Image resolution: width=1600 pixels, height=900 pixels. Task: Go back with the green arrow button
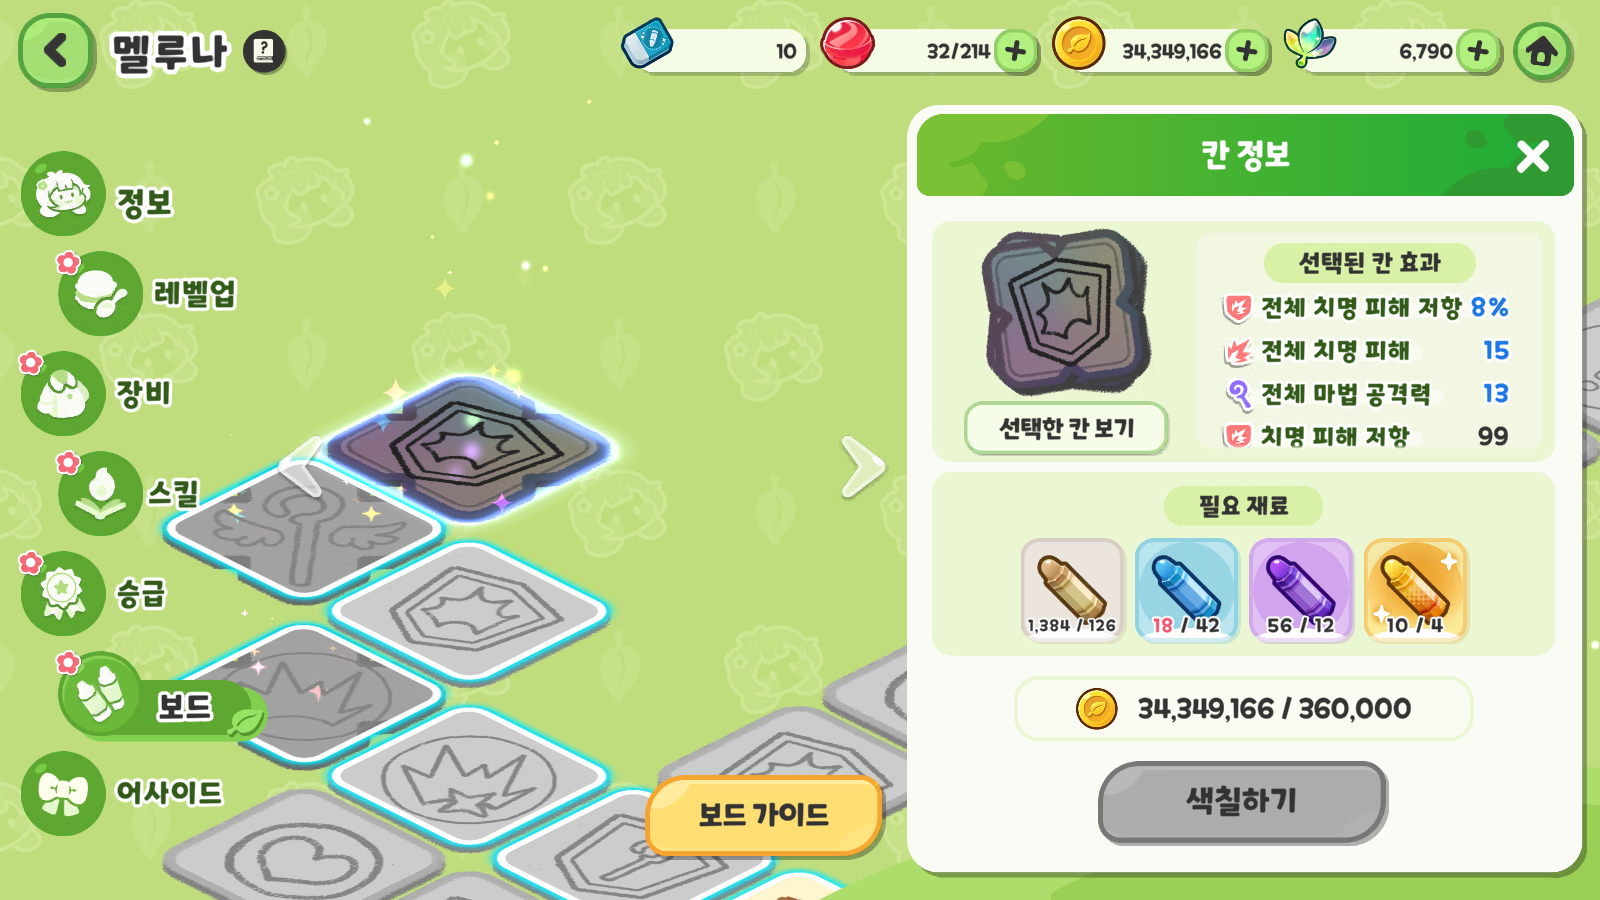(x=56, y=50)
